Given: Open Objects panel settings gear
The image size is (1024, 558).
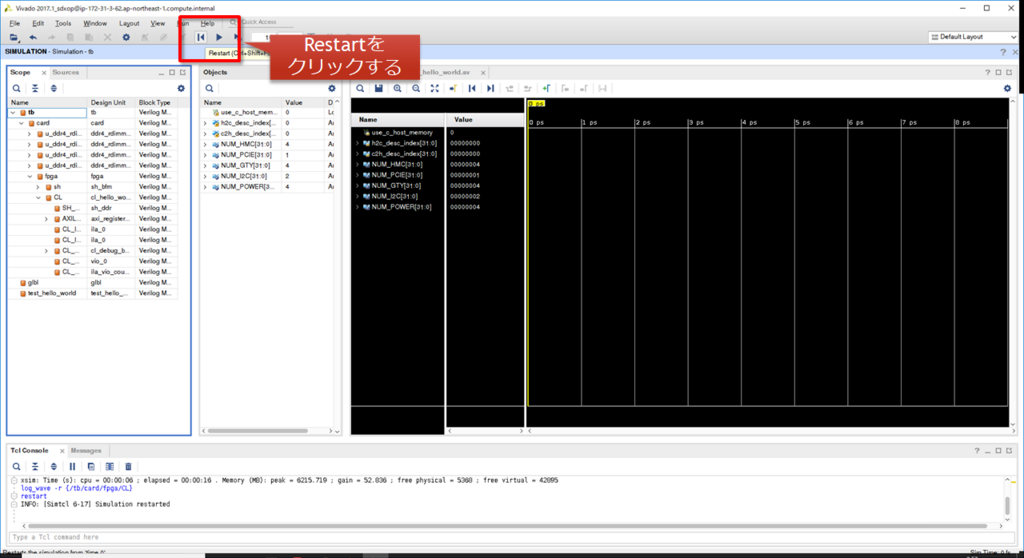Looking at the screenshot, I should point(332,88).
